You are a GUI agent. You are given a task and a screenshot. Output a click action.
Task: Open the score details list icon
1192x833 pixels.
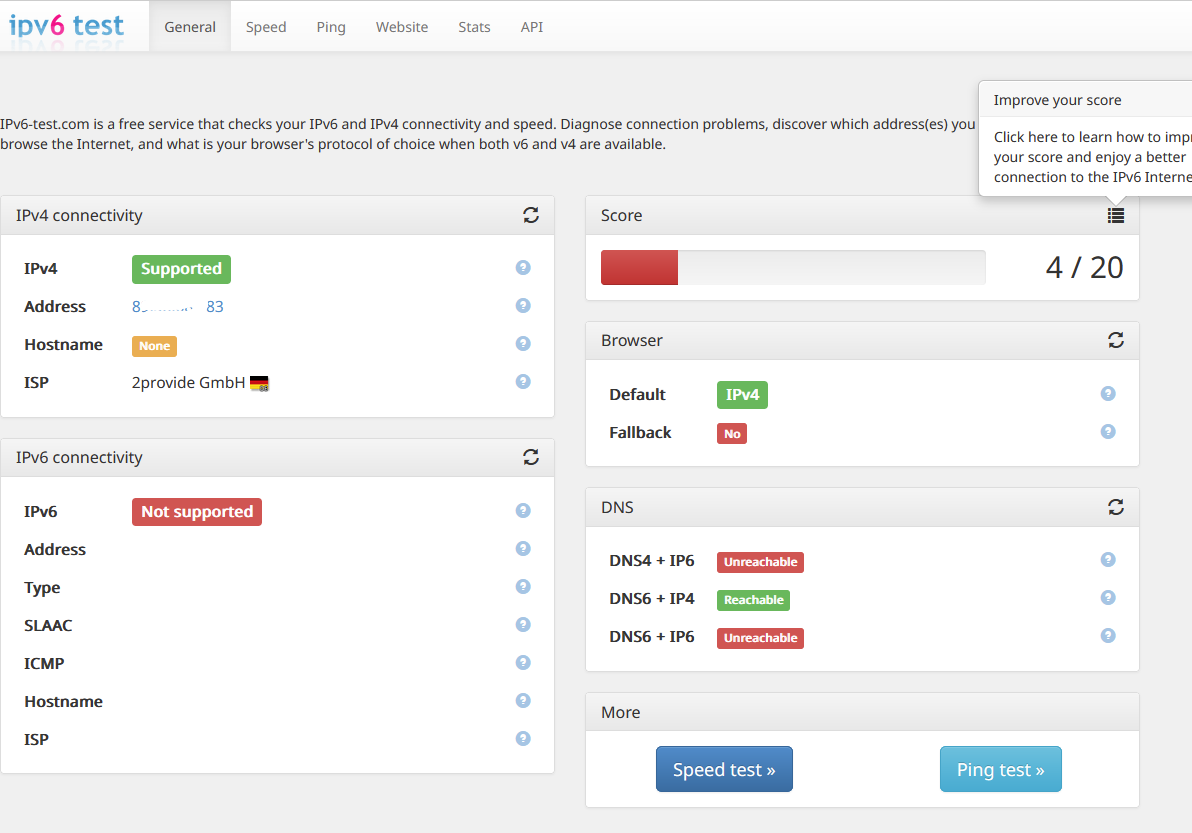tap(1115, 216)
